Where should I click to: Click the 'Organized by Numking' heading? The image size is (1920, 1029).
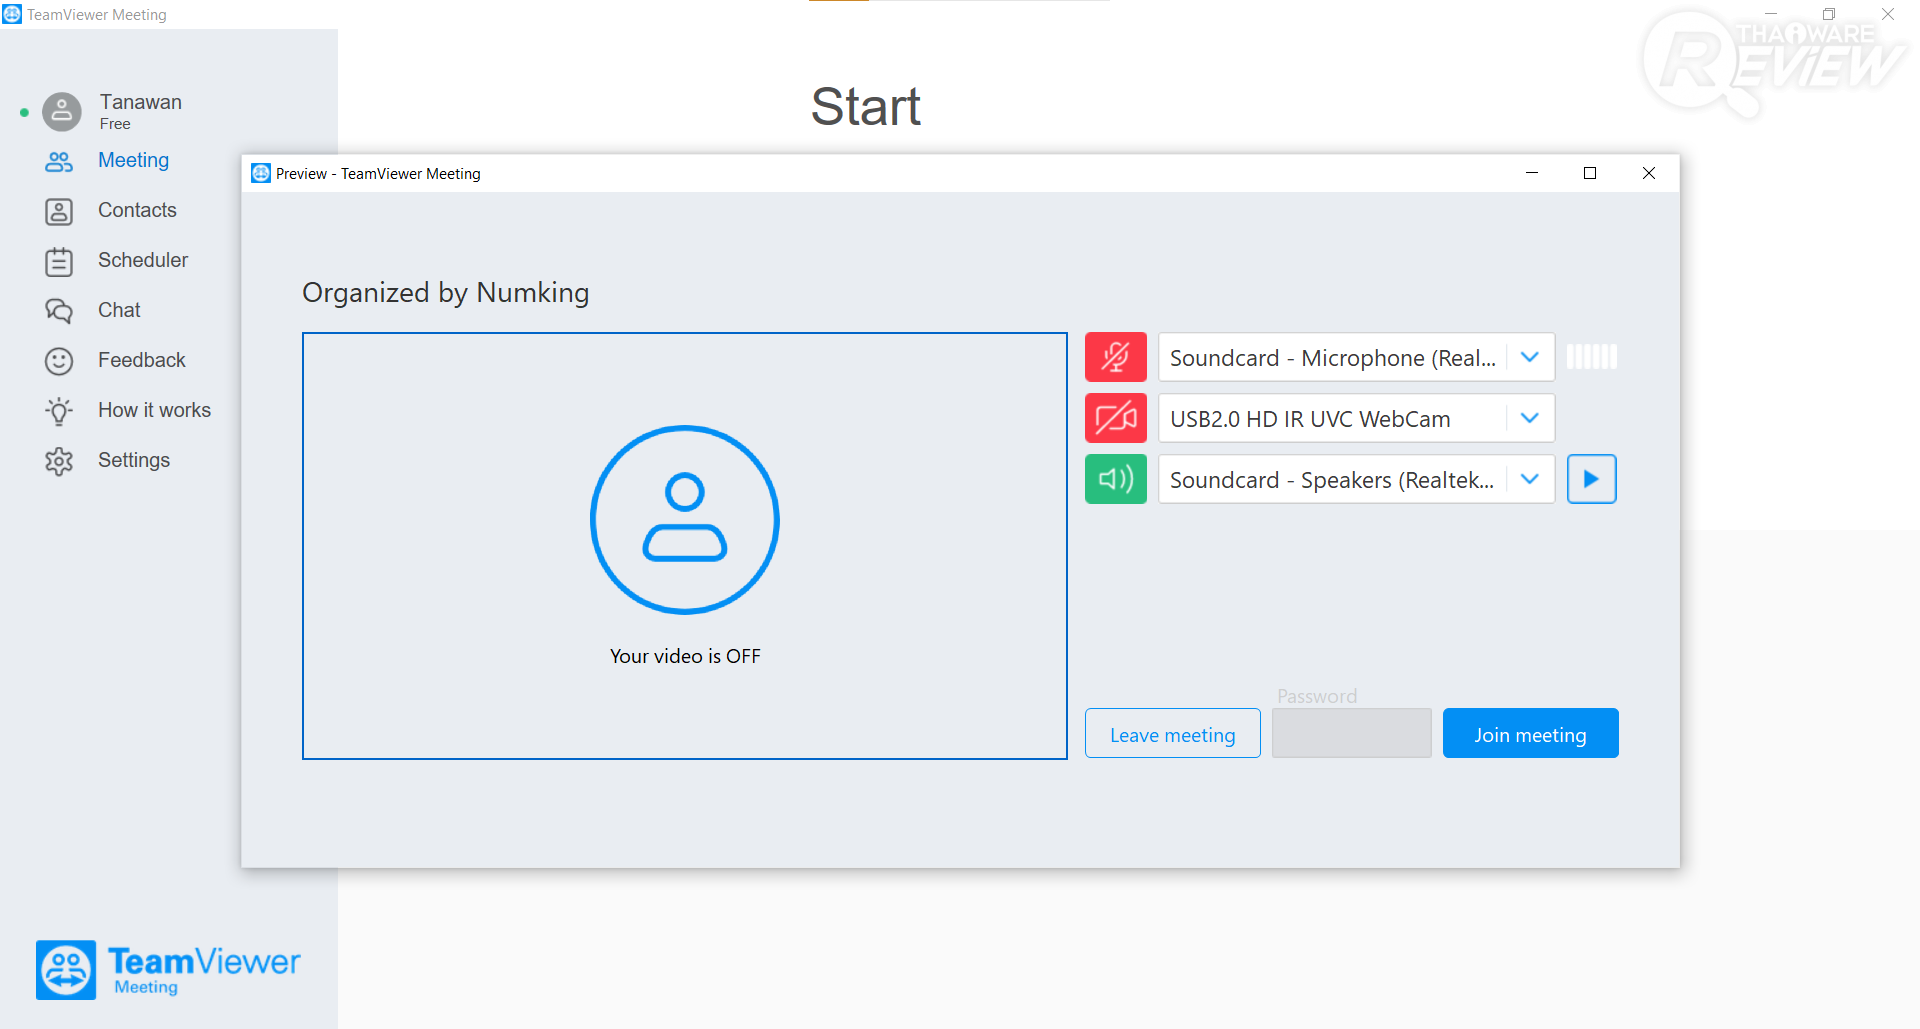click(x=446, y=292)
